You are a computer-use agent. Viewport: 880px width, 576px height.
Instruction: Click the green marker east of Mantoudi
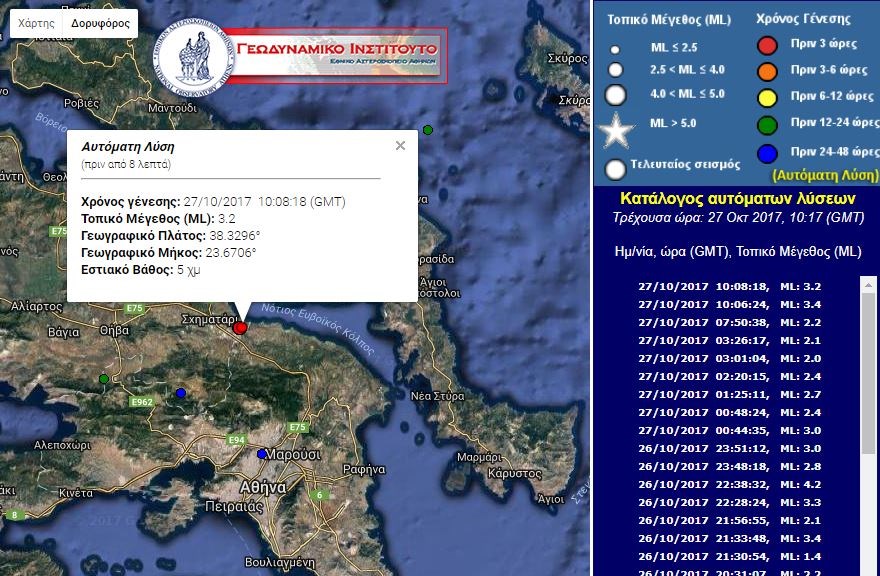pyautogui.click(x=428, y=130)
